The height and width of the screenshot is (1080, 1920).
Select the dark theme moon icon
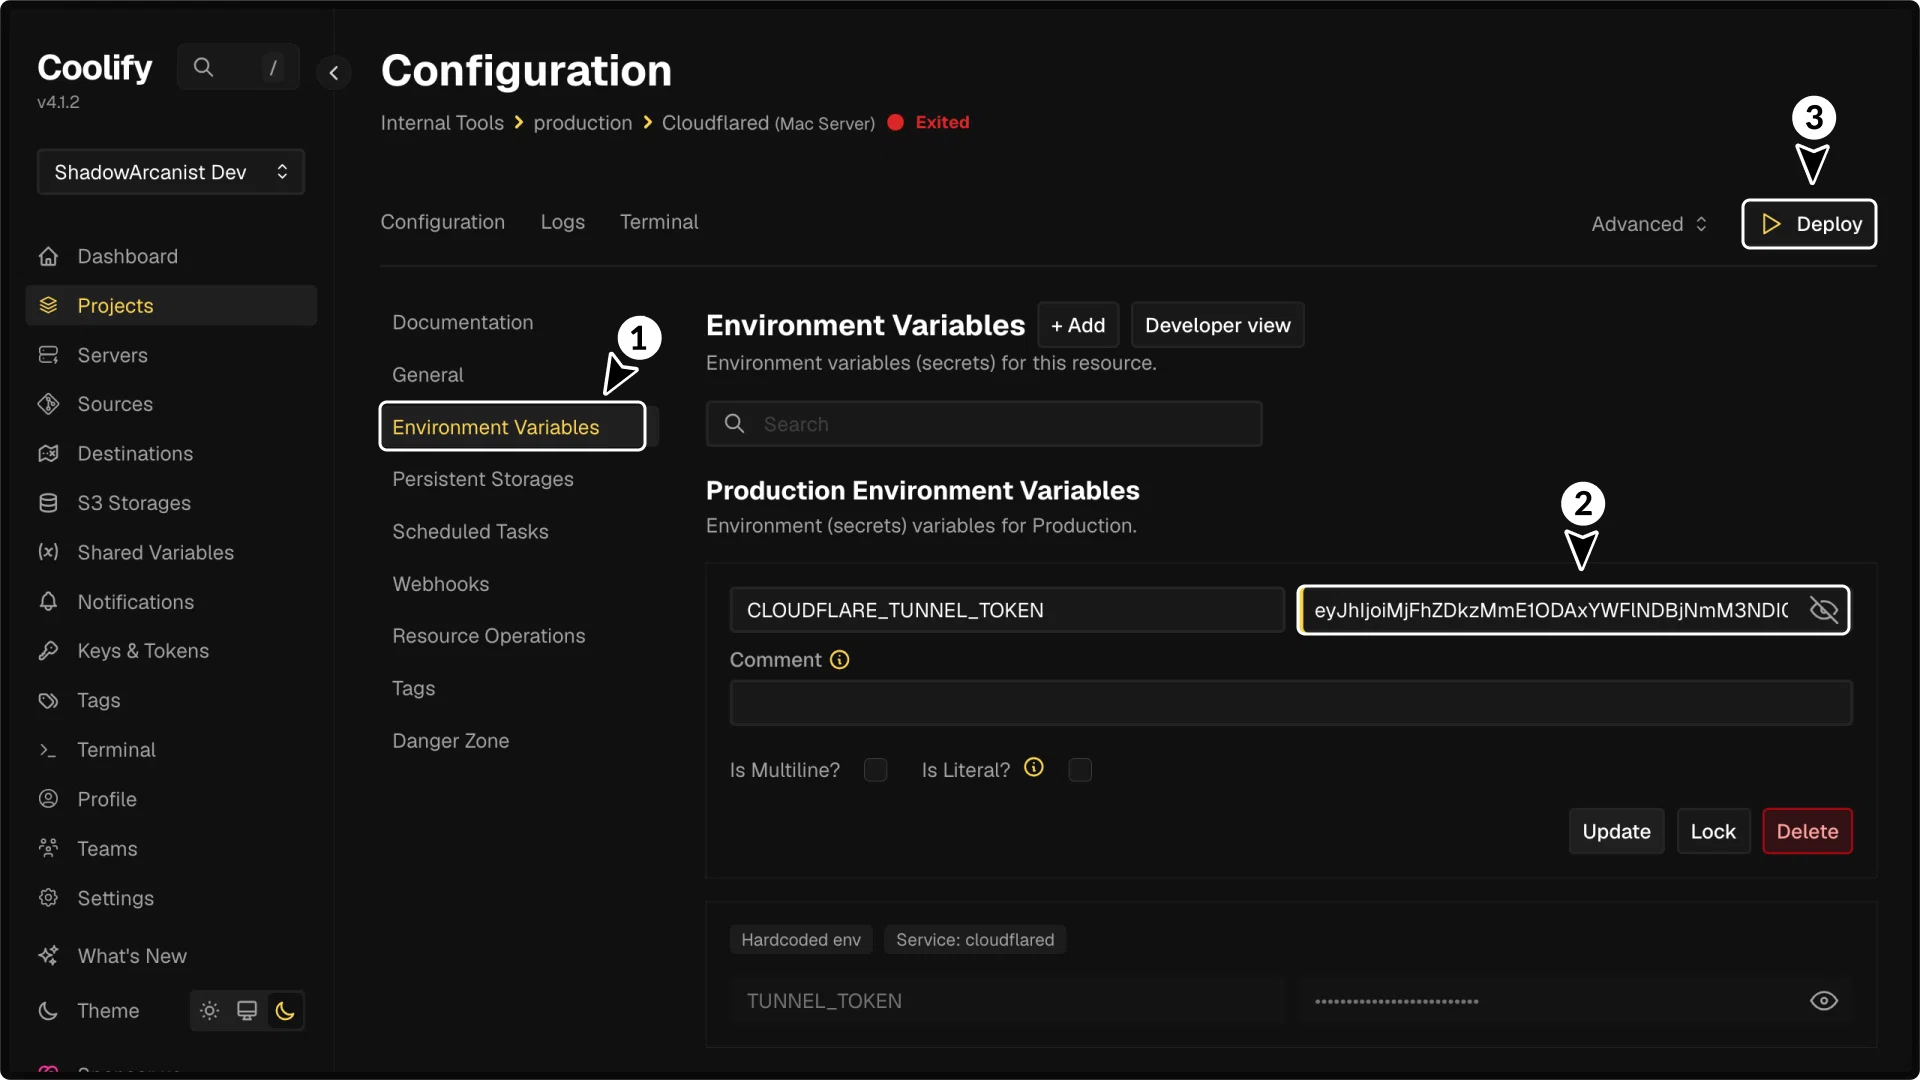click(x=285, y=1011)
